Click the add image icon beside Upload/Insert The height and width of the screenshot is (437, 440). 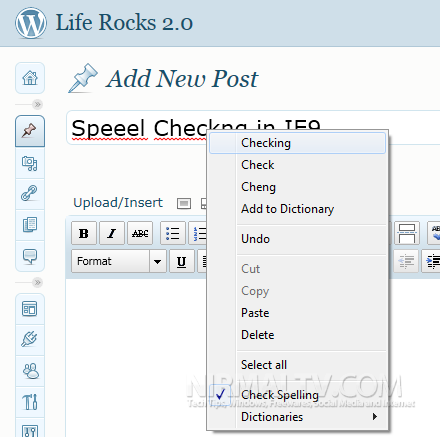click(184, 203)
